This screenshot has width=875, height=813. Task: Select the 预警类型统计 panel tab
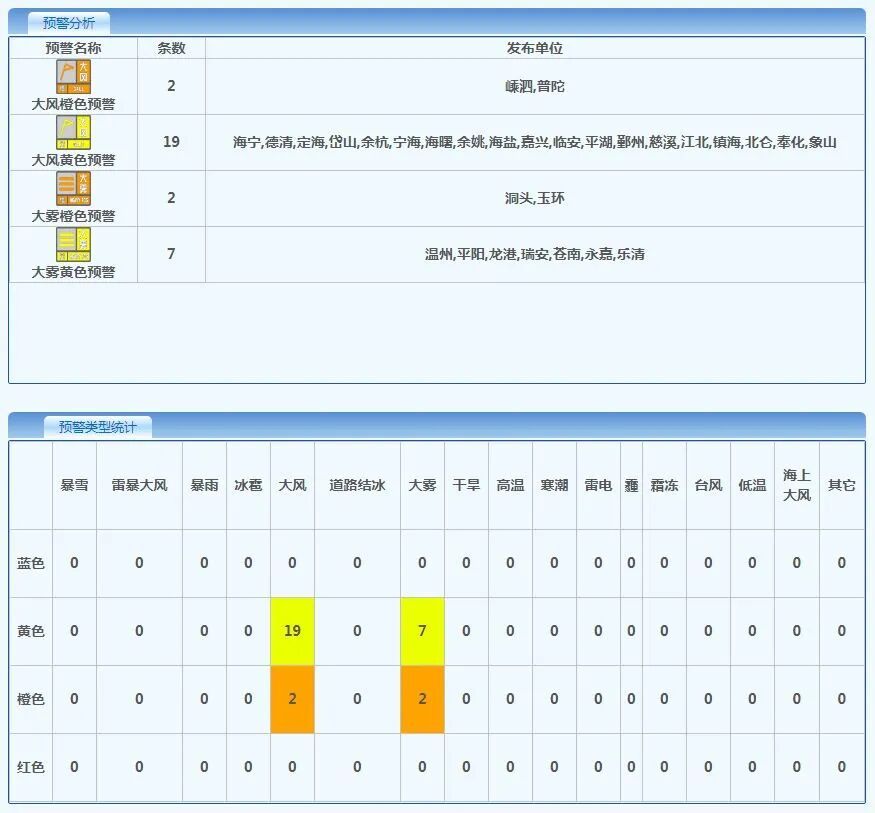tap(98, 427)
